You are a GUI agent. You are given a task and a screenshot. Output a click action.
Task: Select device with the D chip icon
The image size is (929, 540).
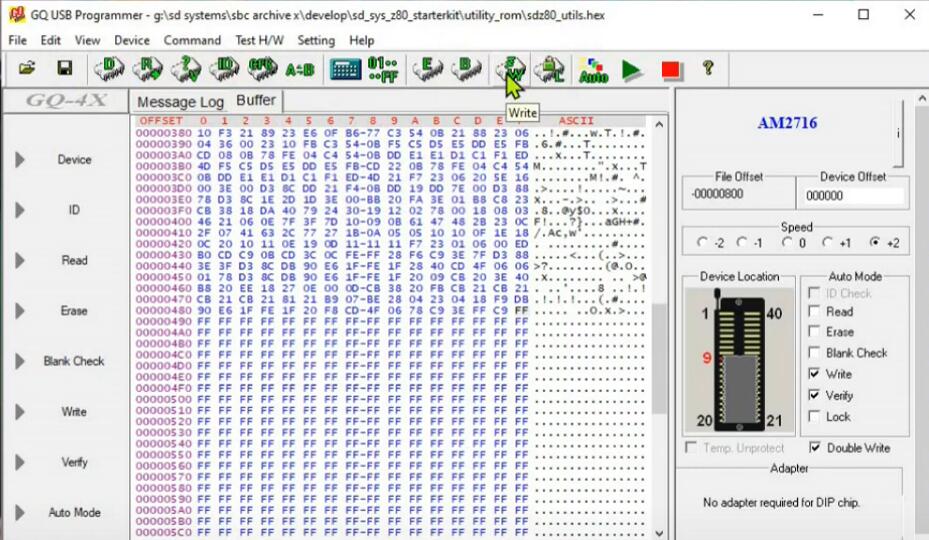pos(110,69)
